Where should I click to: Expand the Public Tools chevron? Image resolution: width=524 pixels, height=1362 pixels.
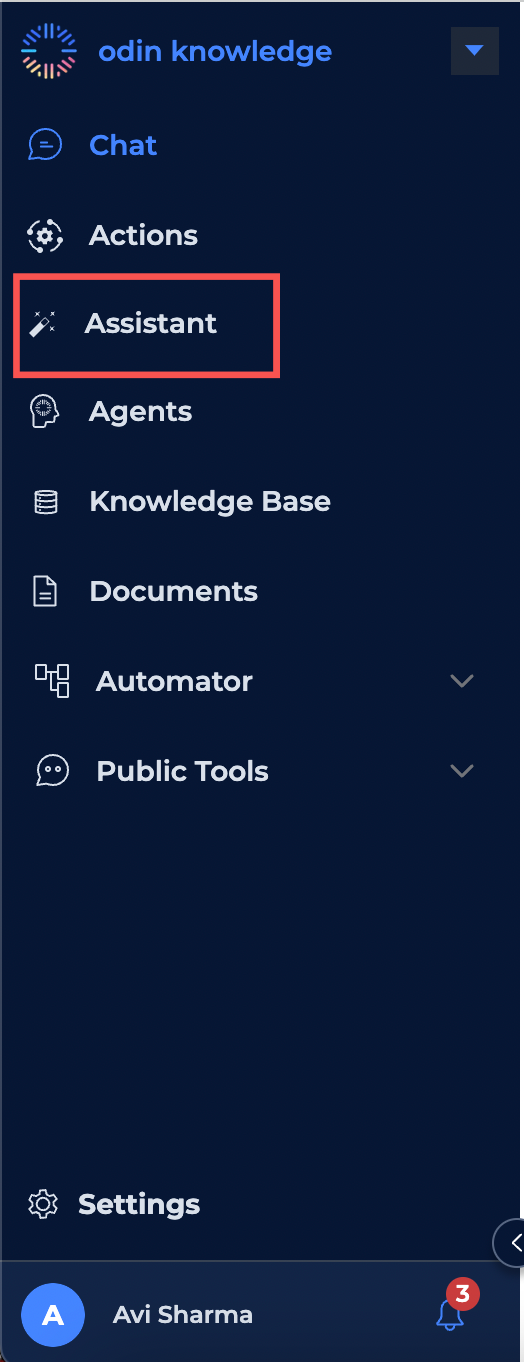(462, 771)
